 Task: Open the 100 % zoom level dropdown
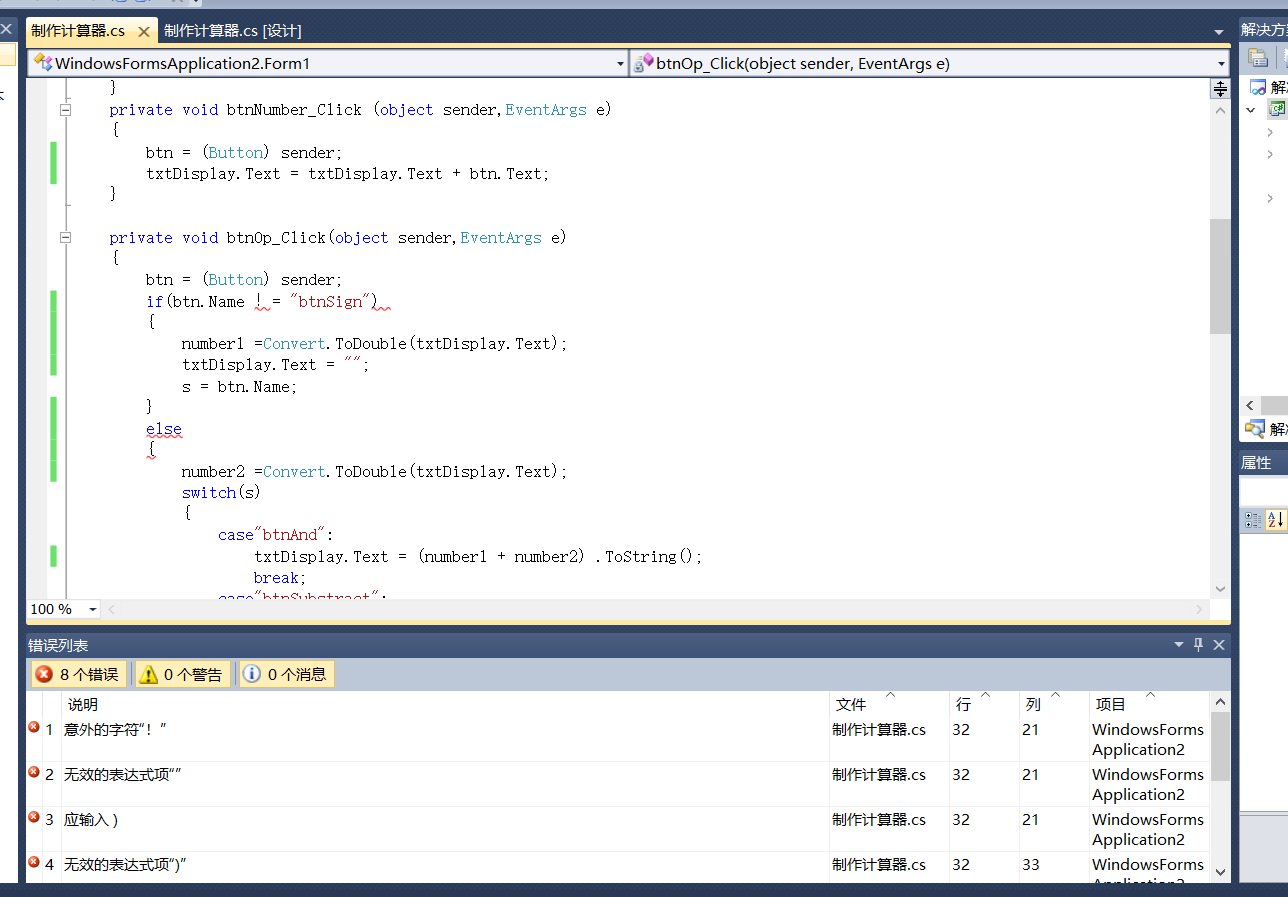tap(93, 609)
